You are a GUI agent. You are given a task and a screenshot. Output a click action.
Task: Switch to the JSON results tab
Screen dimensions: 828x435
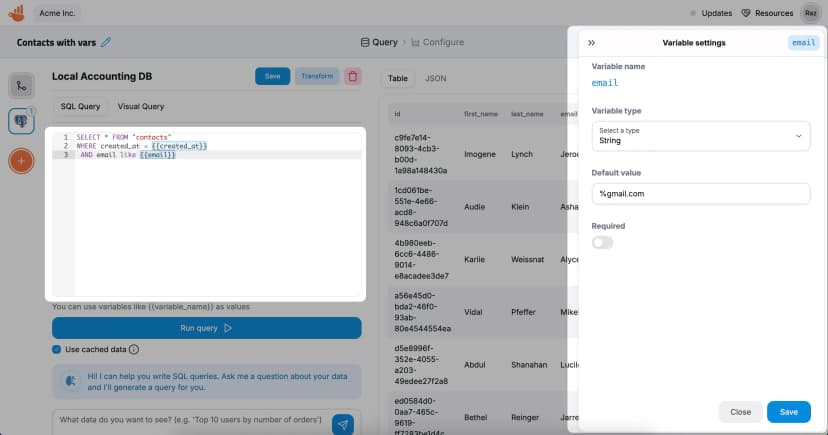click(435, 78)
